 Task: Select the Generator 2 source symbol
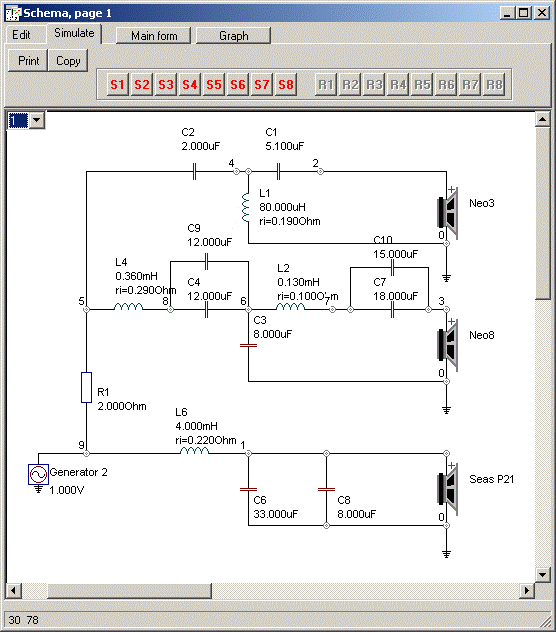(x=38, y=474)
